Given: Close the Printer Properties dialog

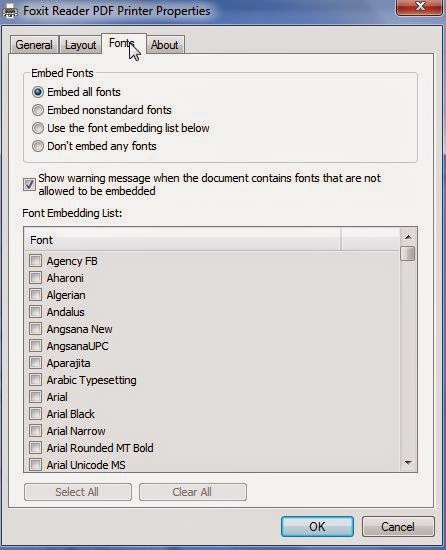Looking at the screenshot, I should 419,7.
